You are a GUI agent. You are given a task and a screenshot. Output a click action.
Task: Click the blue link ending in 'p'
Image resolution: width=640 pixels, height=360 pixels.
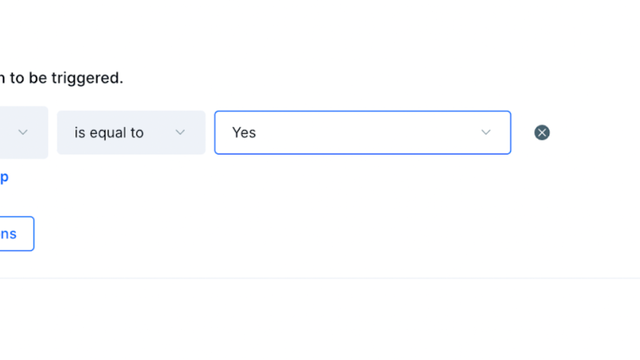[x=4, y=177]
